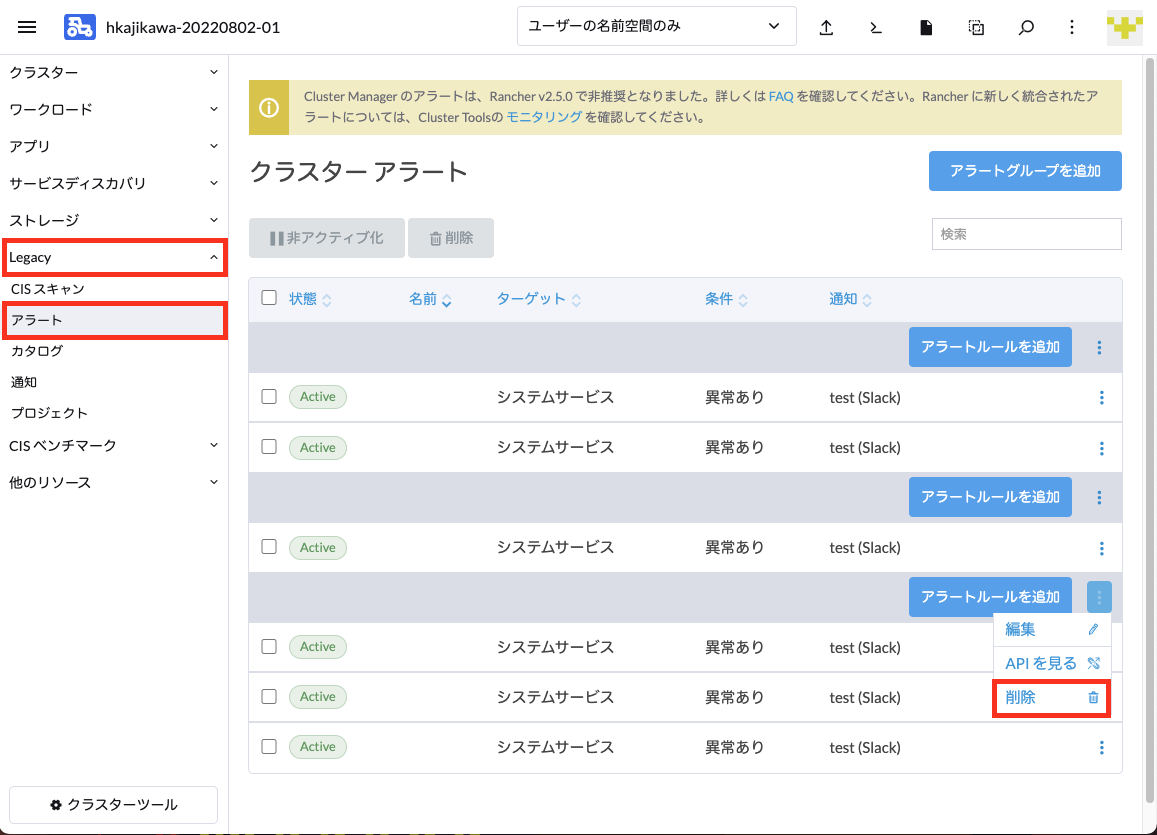Image resolution: width=1157 pixels, height=835 pixels.
Task: Open the user avatar menu
Action: tap(1124, 27)
